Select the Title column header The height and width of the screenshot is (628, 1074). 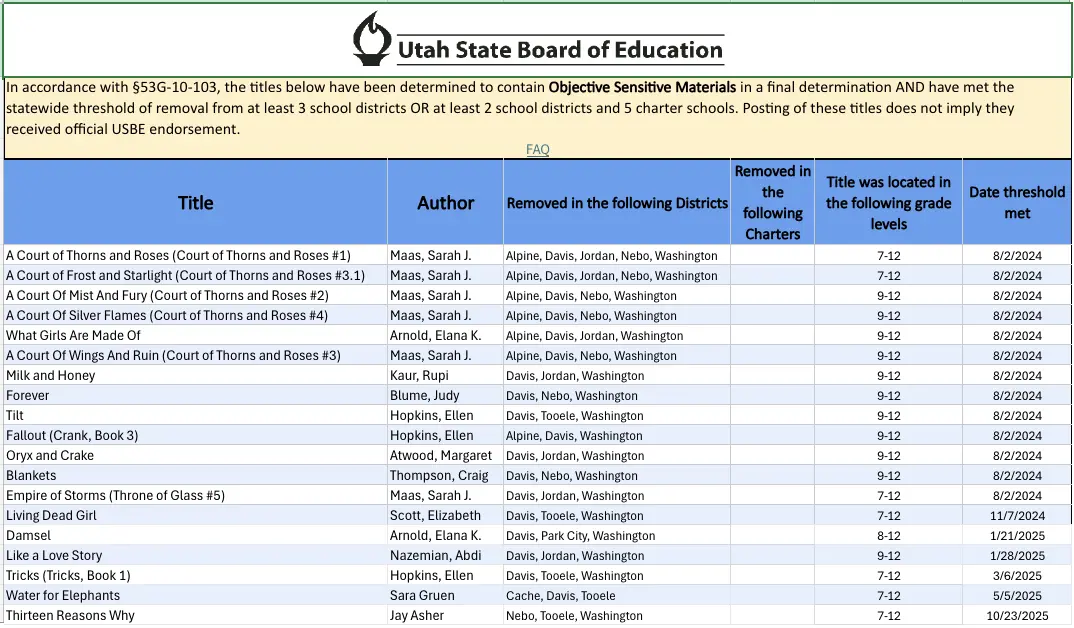click(195, 203)
